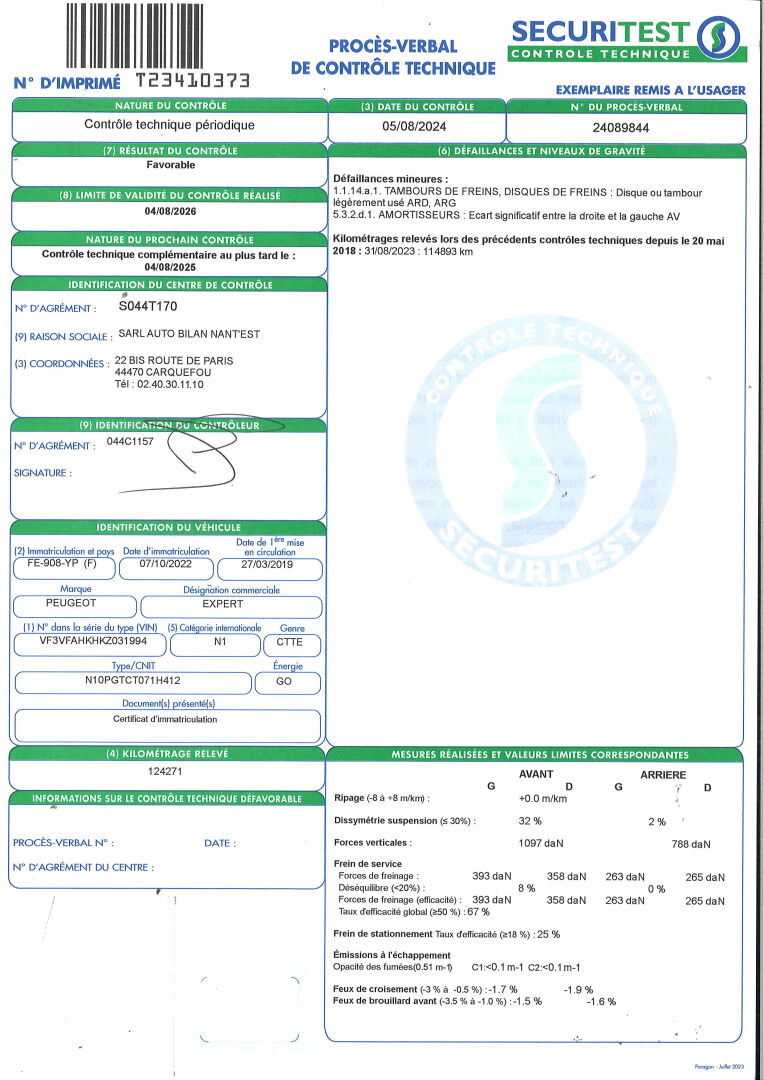Screen dimensions: 764x1080
Task: Select parking brake efficiency 25 %
Action: (x=548, y=935)
